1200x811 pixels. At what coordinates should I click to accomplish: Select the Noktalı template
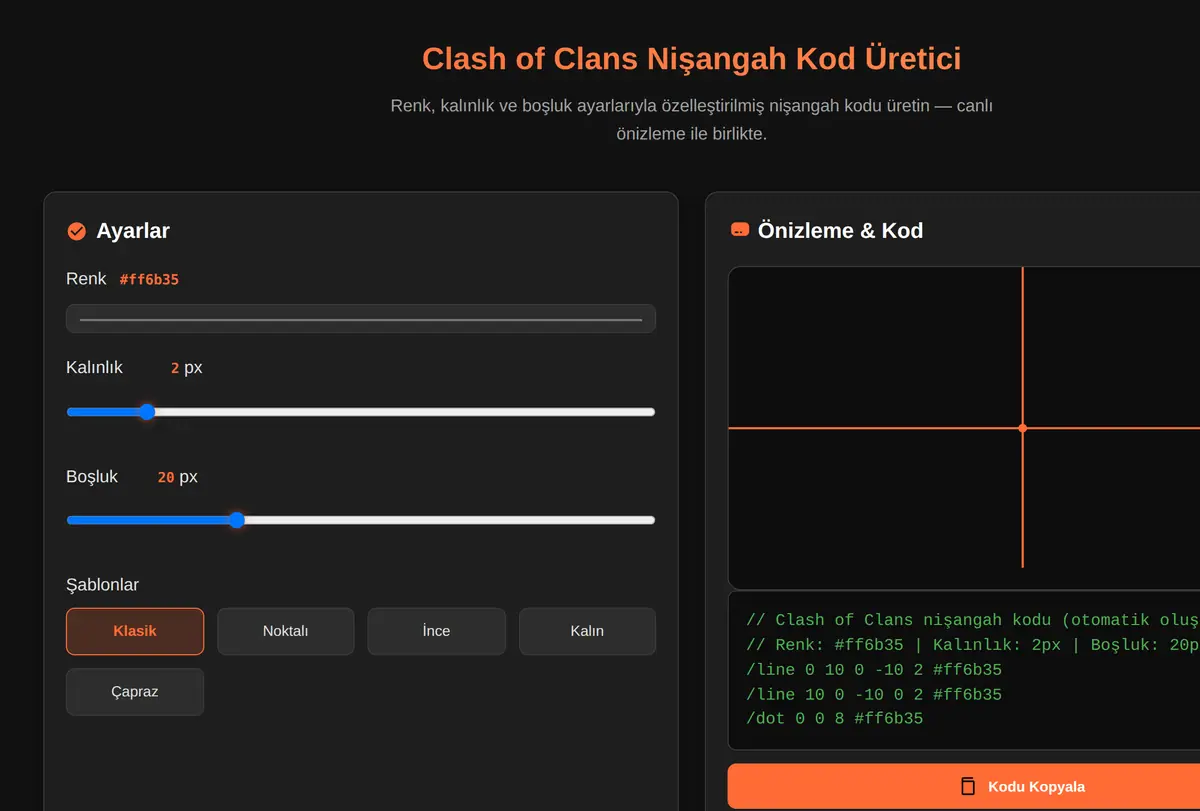(x=286, y=631)
